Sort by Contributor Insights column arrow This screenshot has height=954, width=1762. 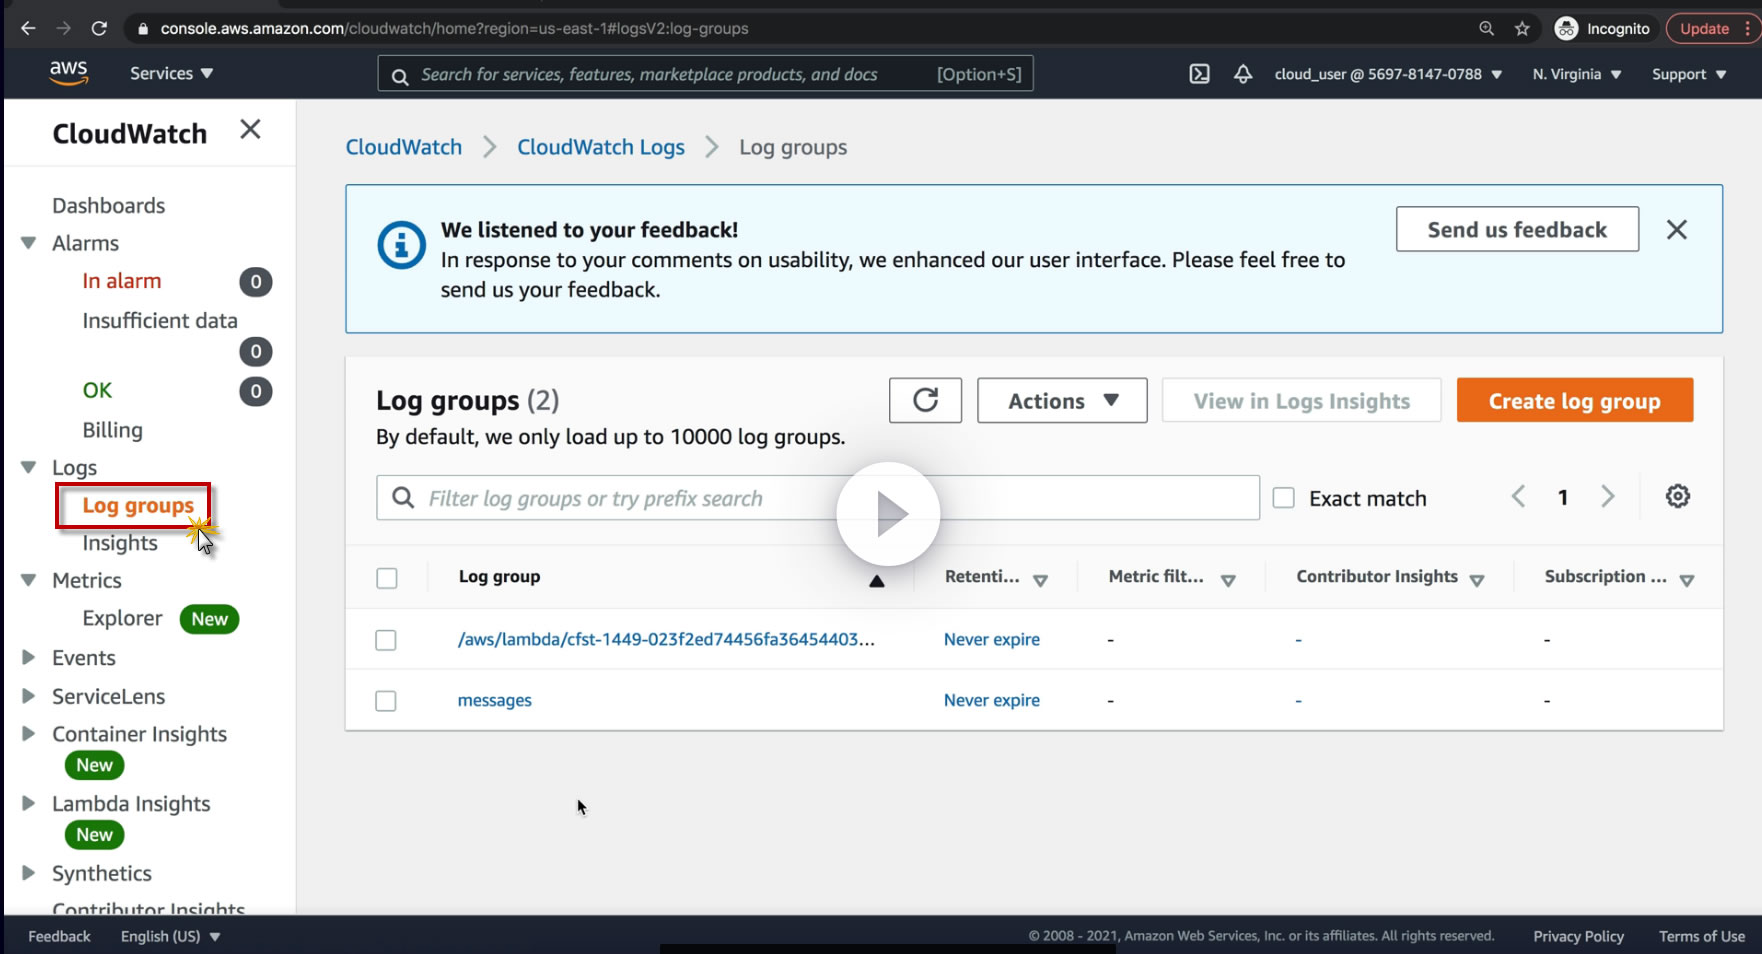tap(1477, 581)
